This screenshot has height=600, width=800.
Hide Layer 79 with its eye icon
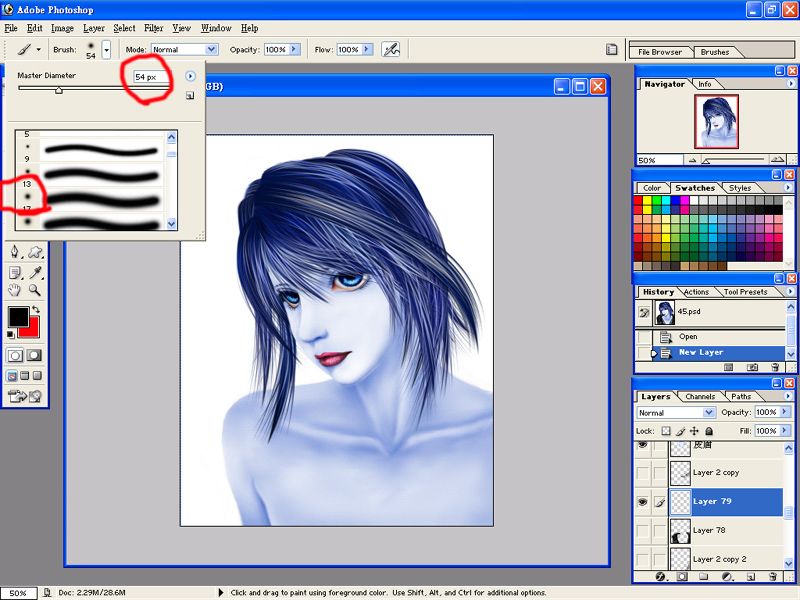pyautogui.click(x=643, y=502)
